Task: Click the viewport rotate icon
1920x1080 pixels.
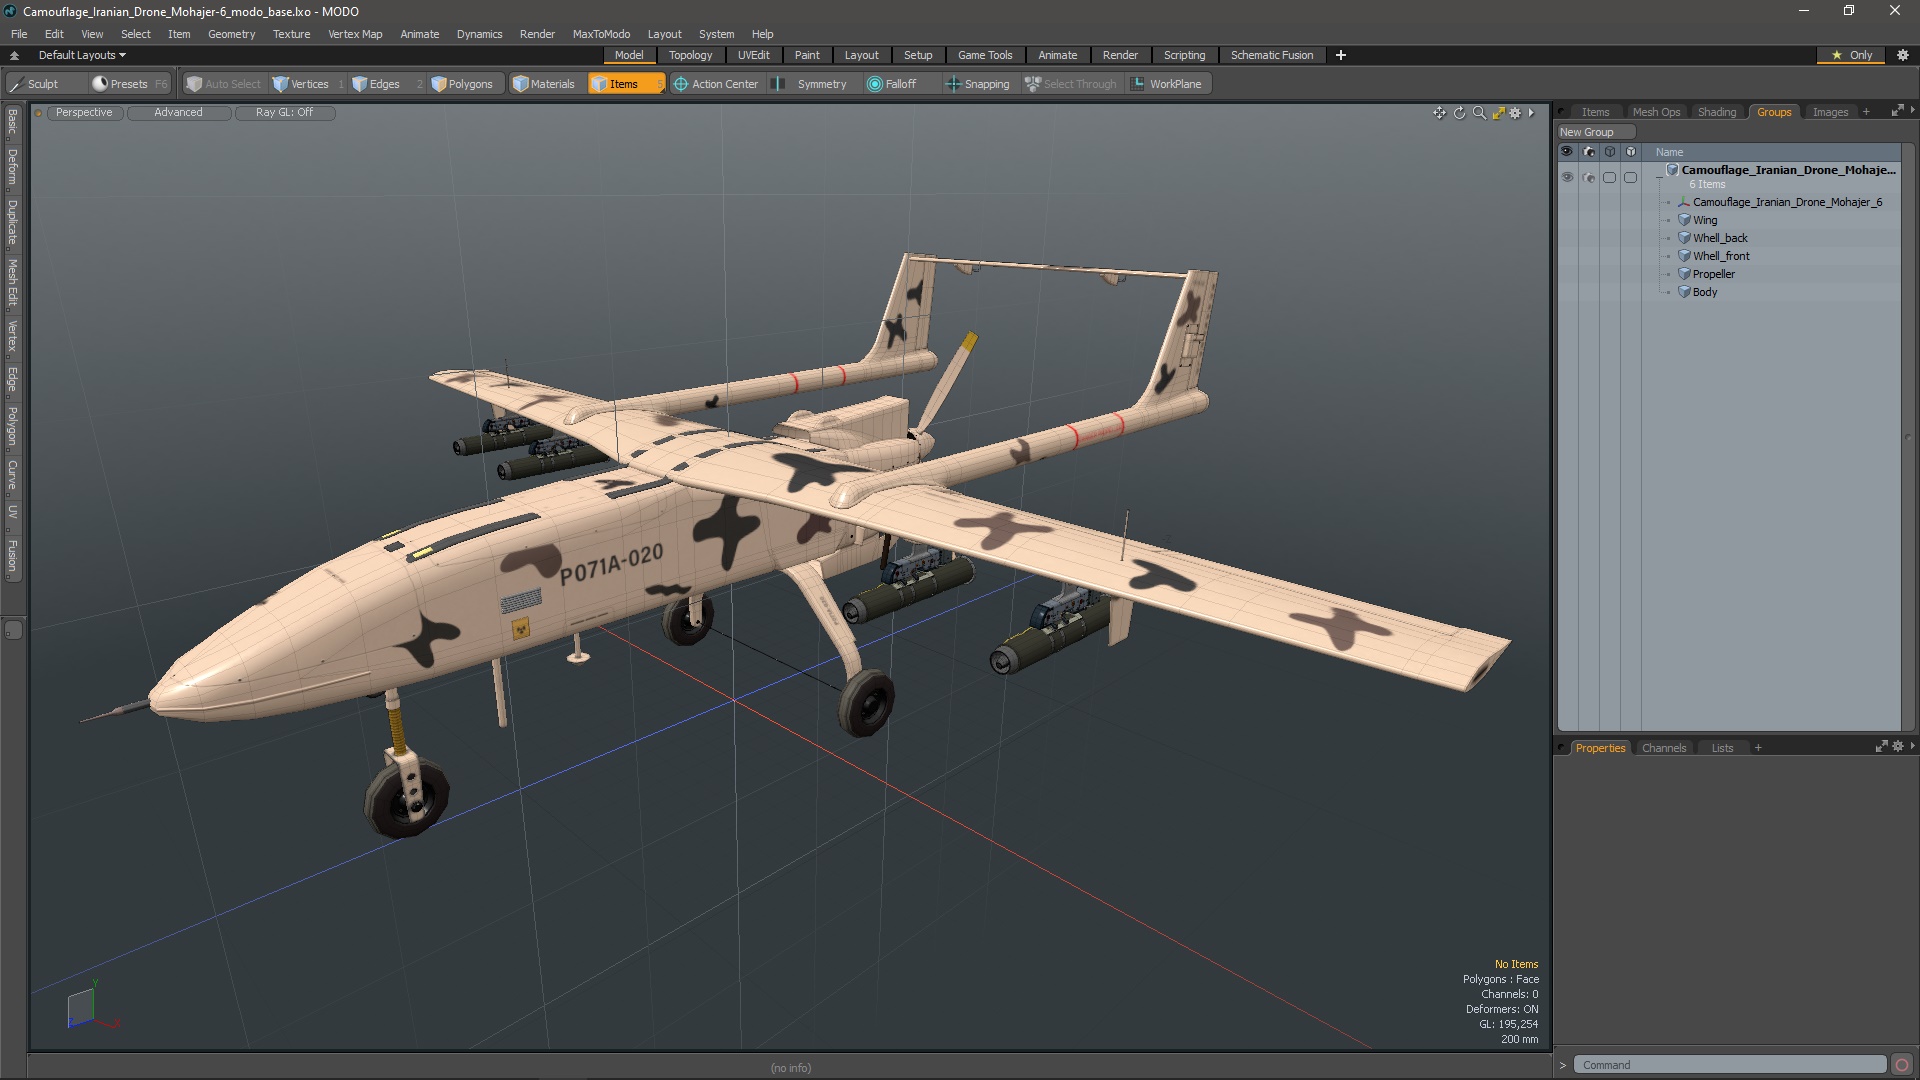Action: (1459, 113)
